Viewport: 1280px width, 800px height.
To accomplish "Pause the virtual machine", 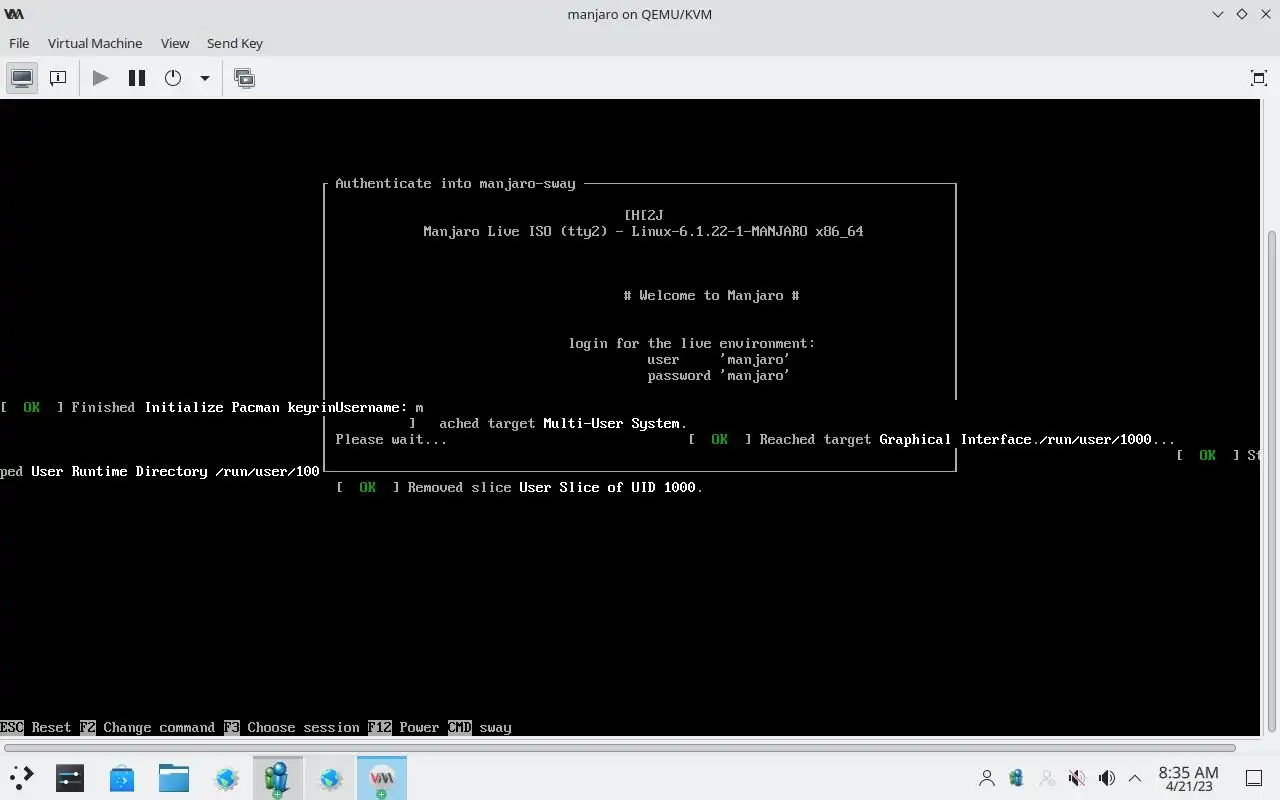I will pyautogui.click(x=137, y=78).
